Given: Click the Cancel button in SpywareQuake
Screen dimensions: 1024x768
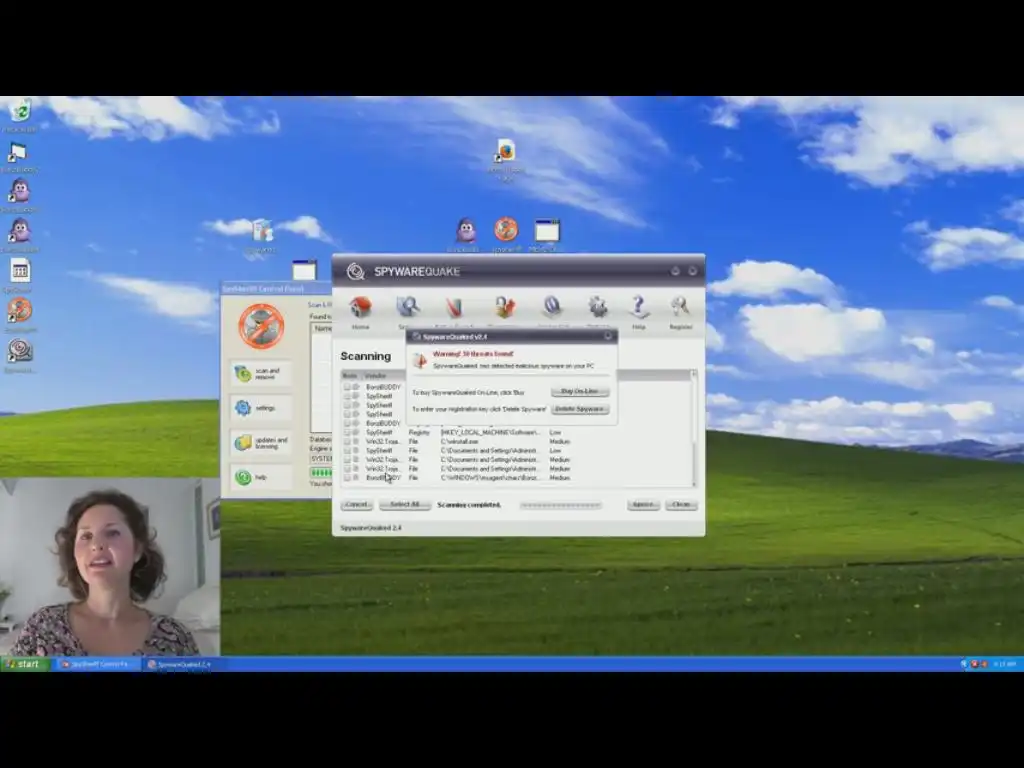Looking at the screenshot, I should [357, 505].
